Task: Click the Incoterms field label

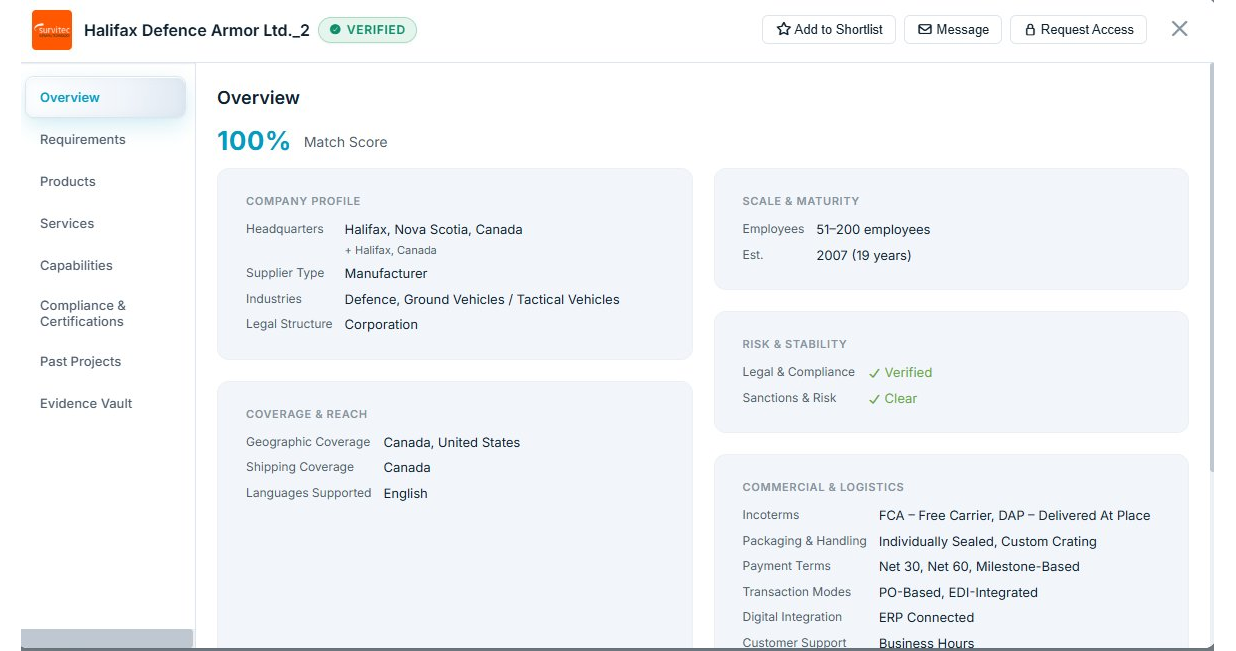Action: pos(771,515)
